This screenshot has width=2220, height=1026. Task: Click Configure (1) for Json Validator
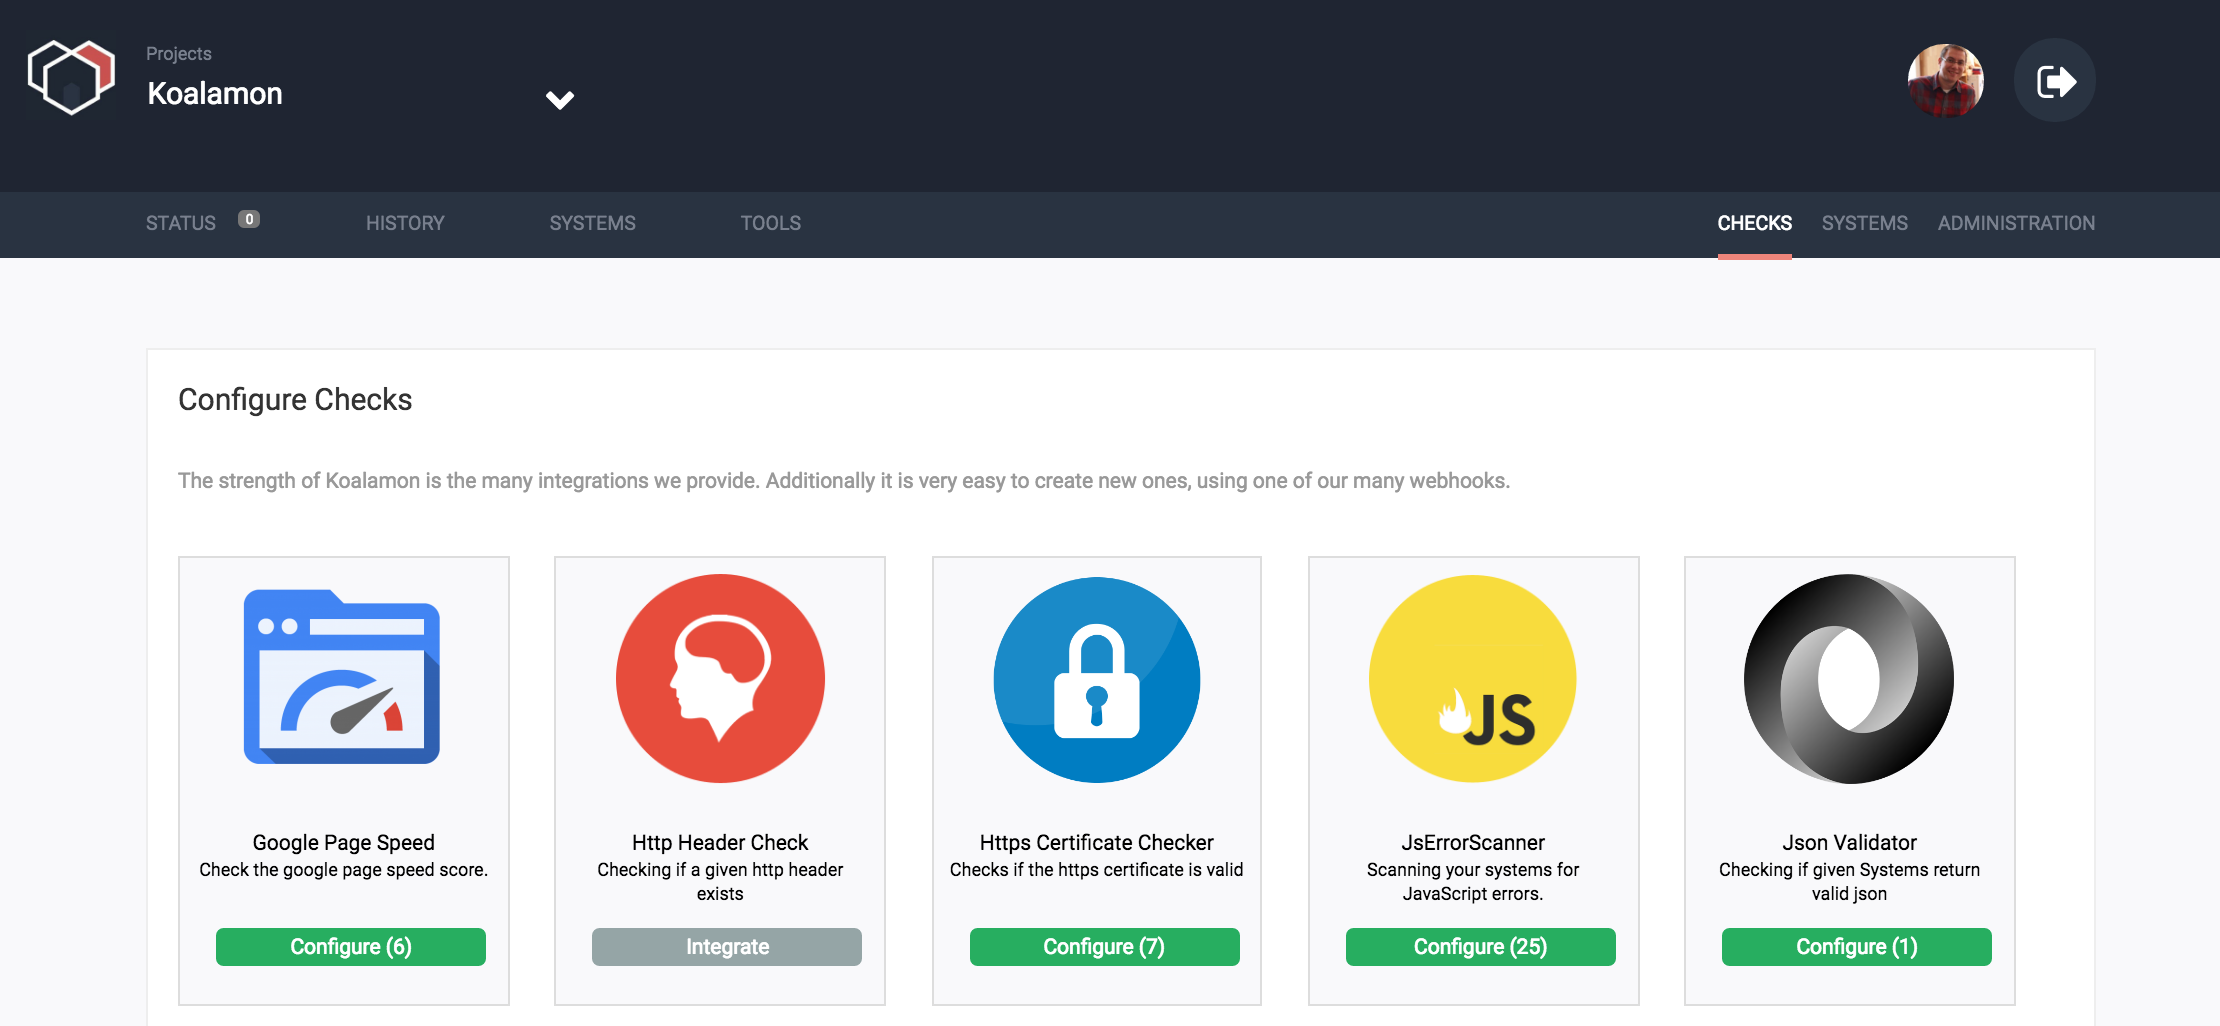(x=1857, y=947)
